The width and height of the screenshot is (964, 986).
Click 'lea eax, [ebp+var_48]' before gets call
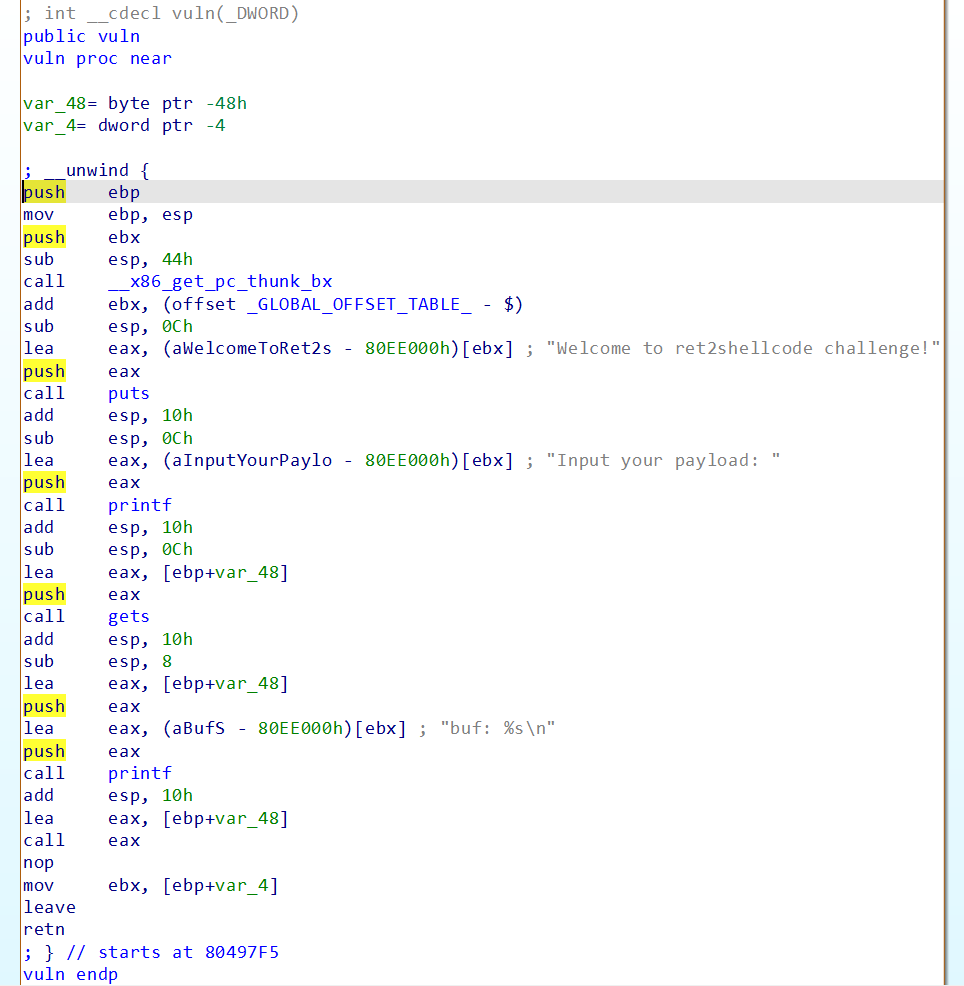[155, 572]
